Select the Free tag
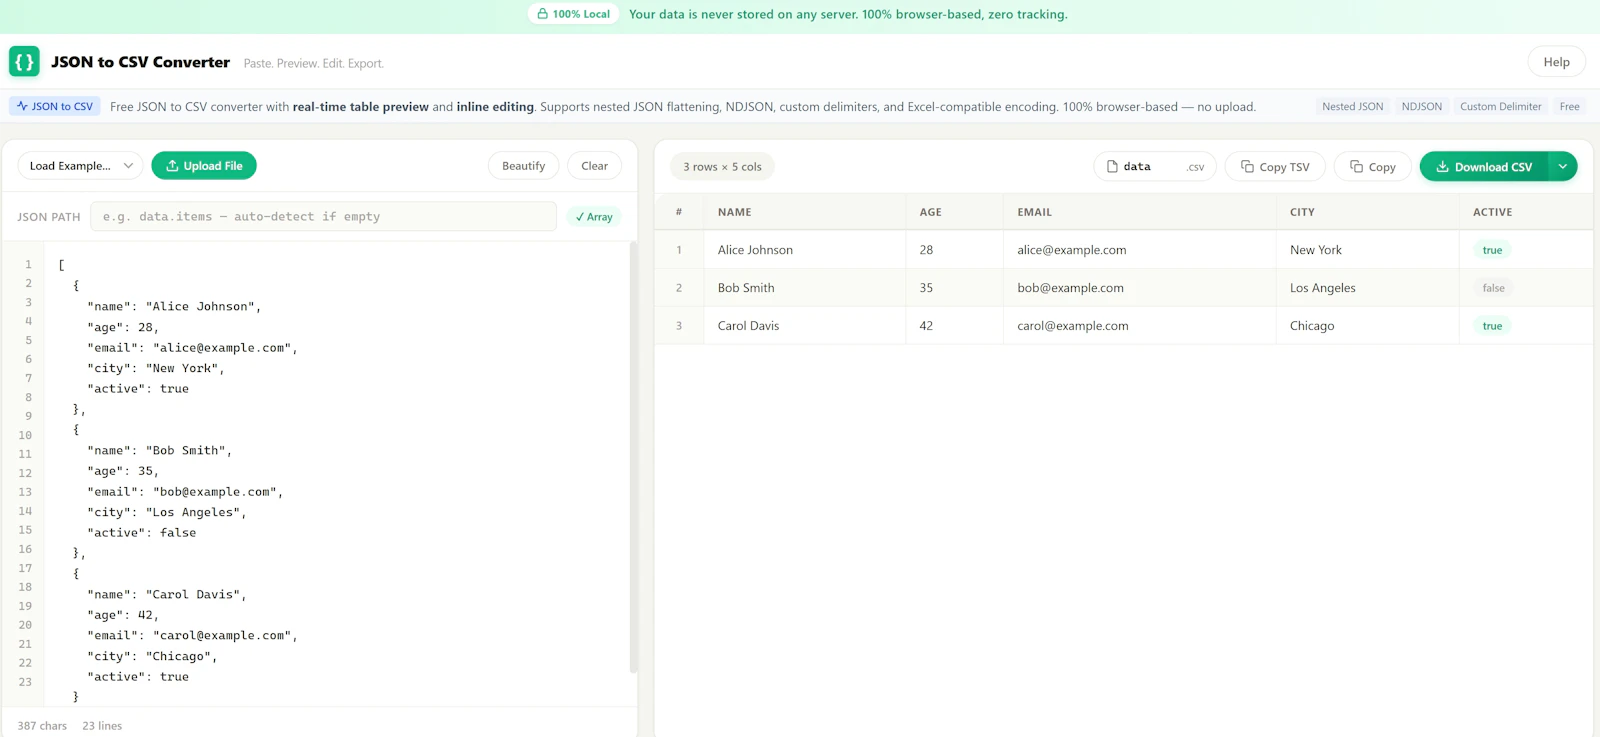 1569,106
